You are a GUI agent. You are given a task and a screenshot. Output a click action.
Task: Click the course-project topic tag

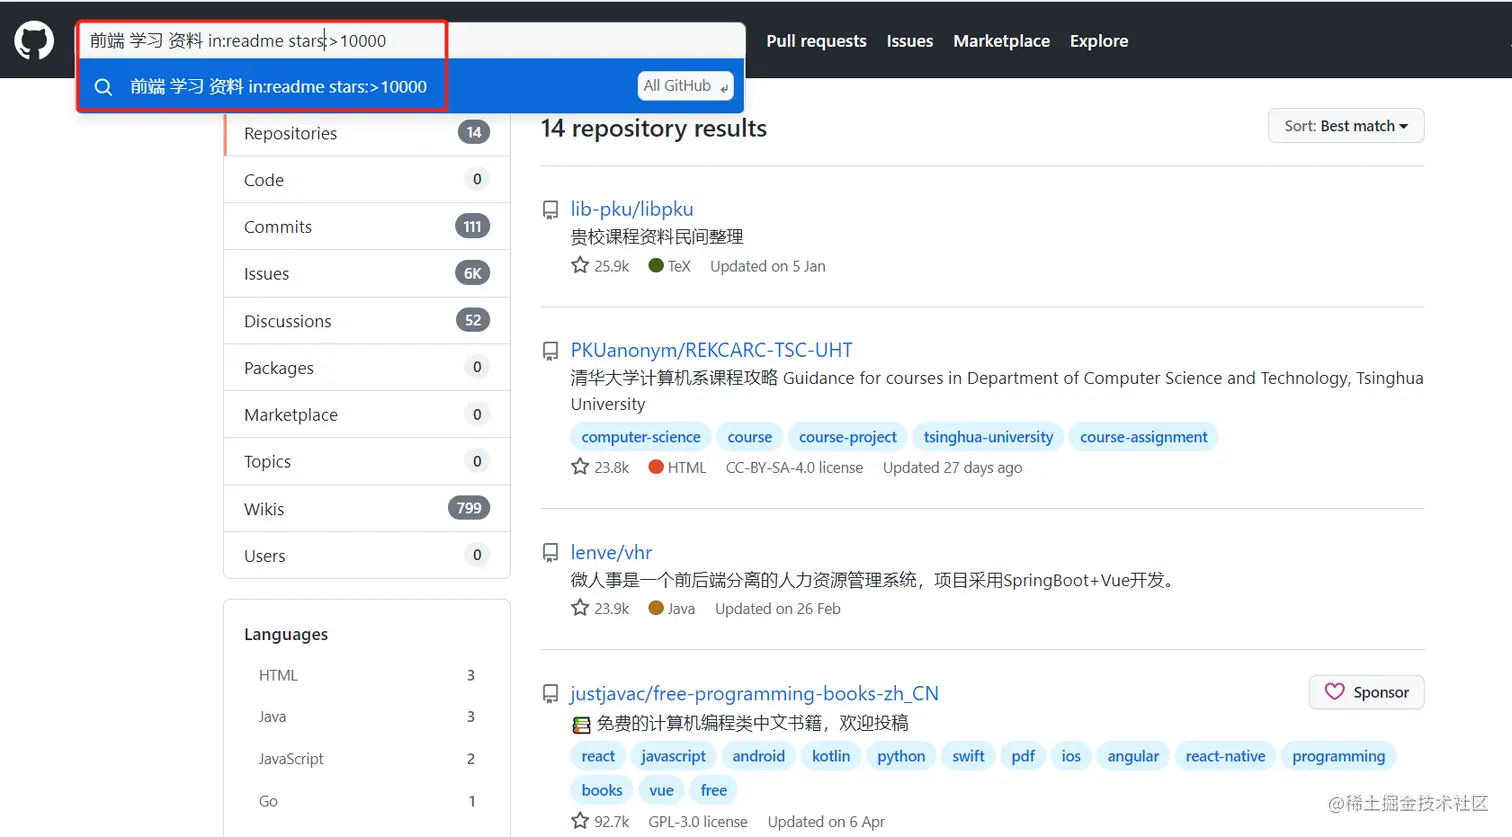(848, 437)
